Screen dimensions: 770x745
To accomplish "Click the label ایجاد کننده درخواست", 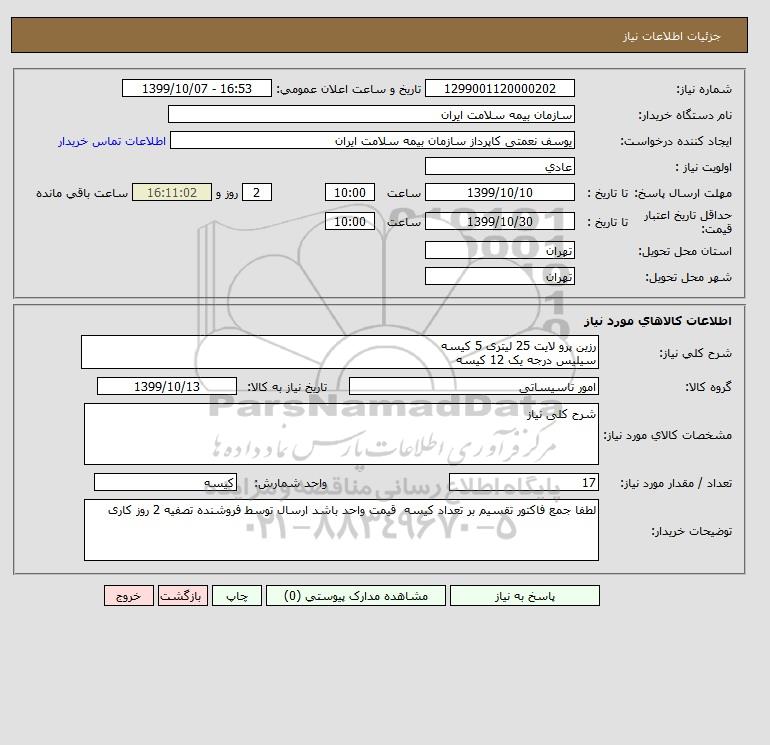I will coord(676,141).
